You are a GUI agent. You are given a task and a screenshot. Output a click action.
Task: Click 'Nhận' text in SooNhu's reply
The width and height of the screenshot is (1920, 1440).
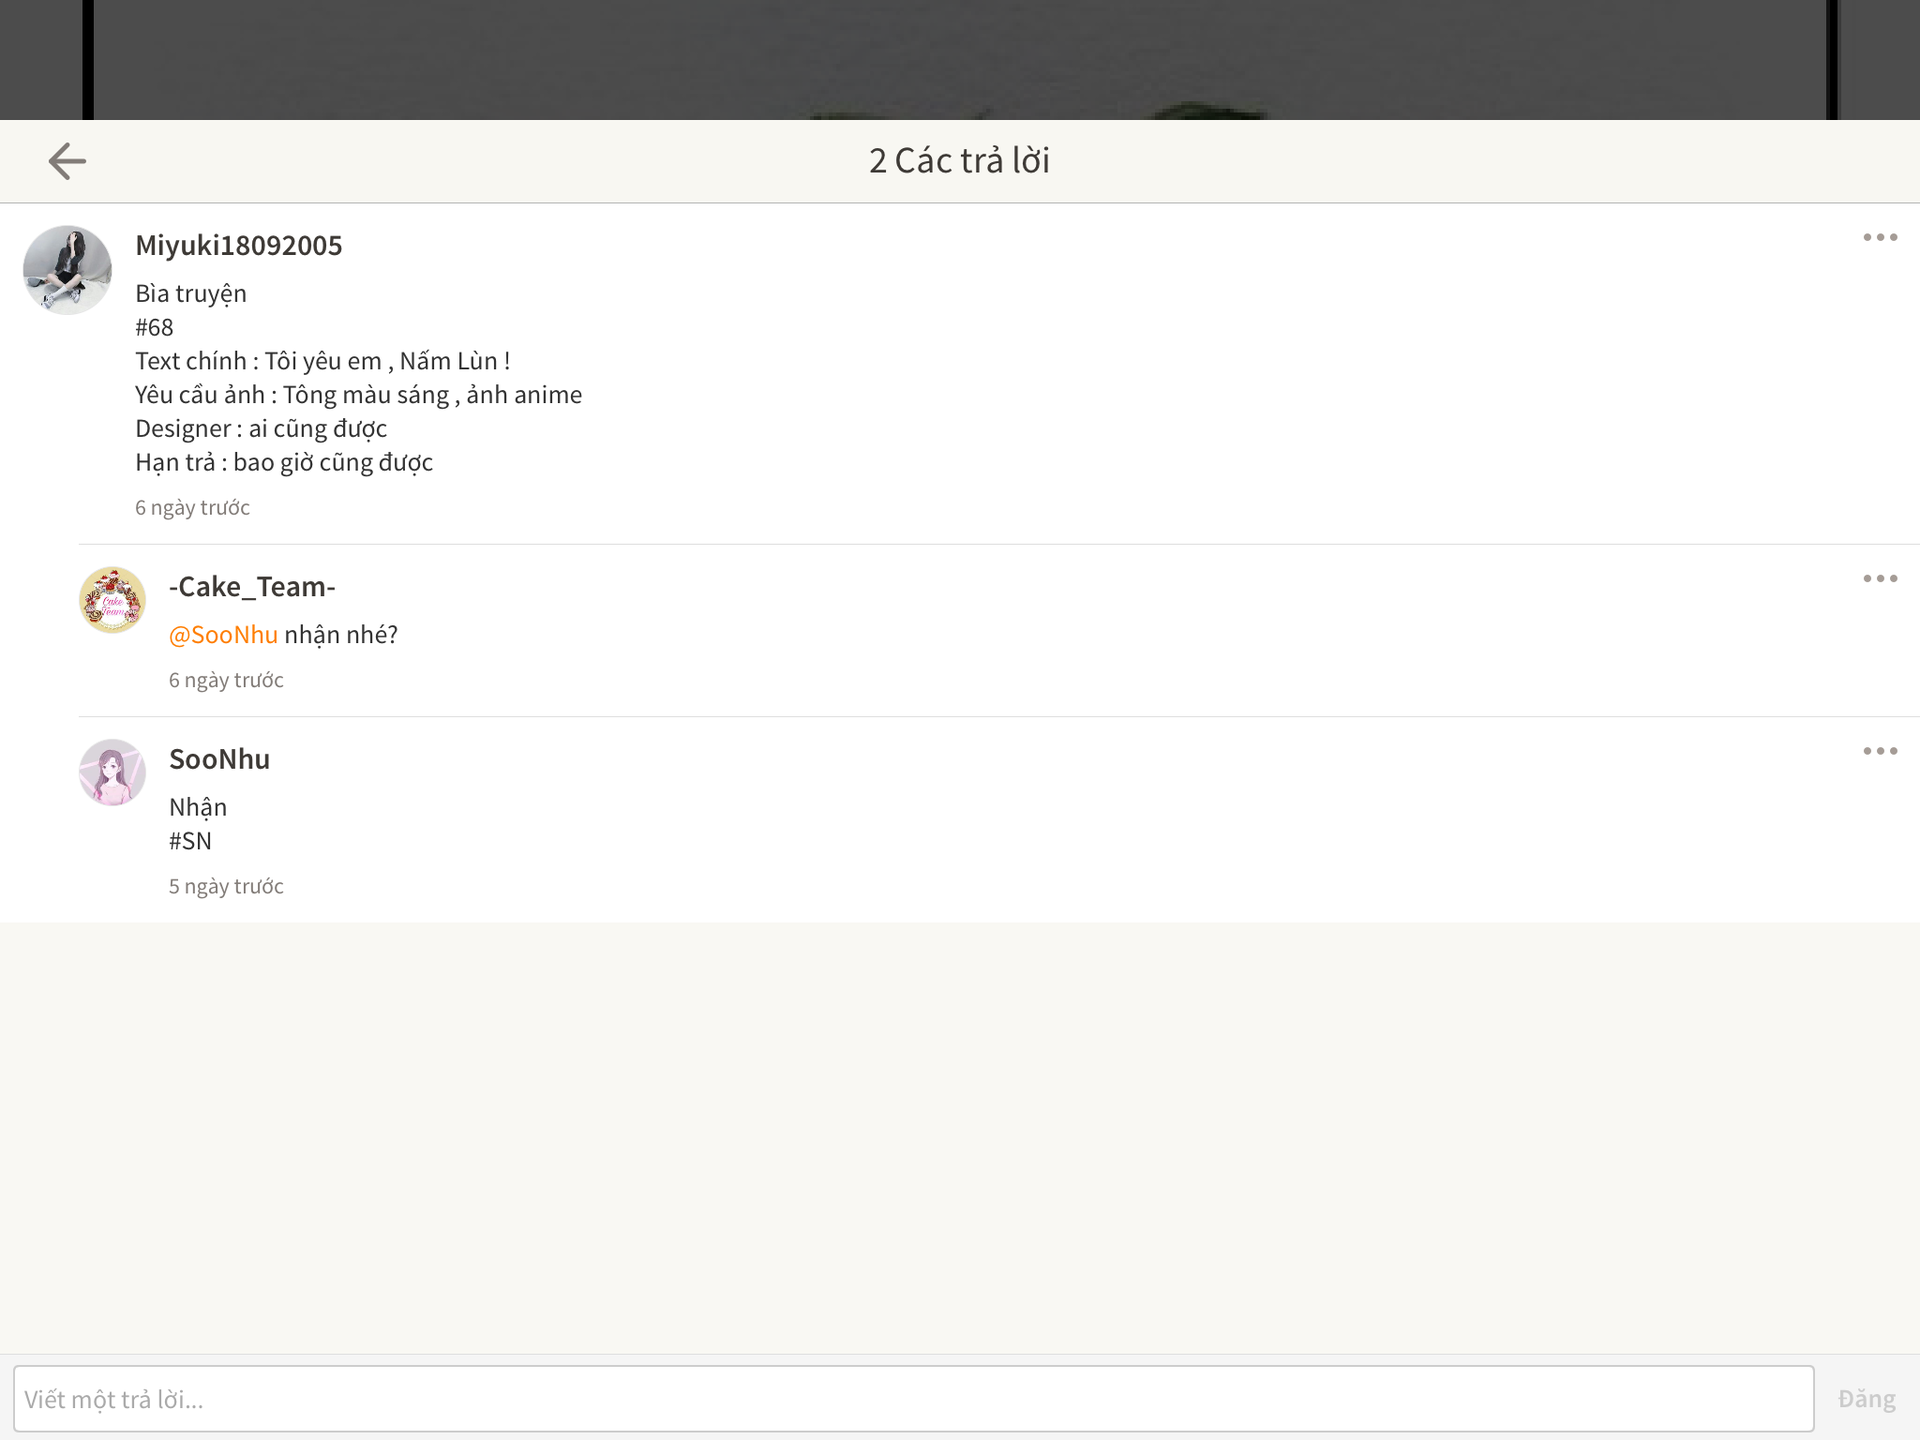coord(198,808)
